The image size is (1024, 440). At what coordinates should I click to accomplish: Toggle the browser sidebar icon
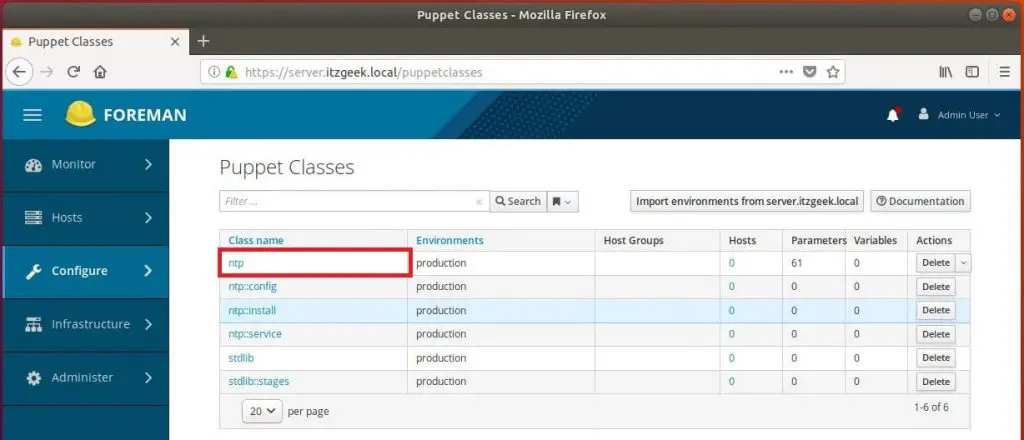tap(972, 72)
